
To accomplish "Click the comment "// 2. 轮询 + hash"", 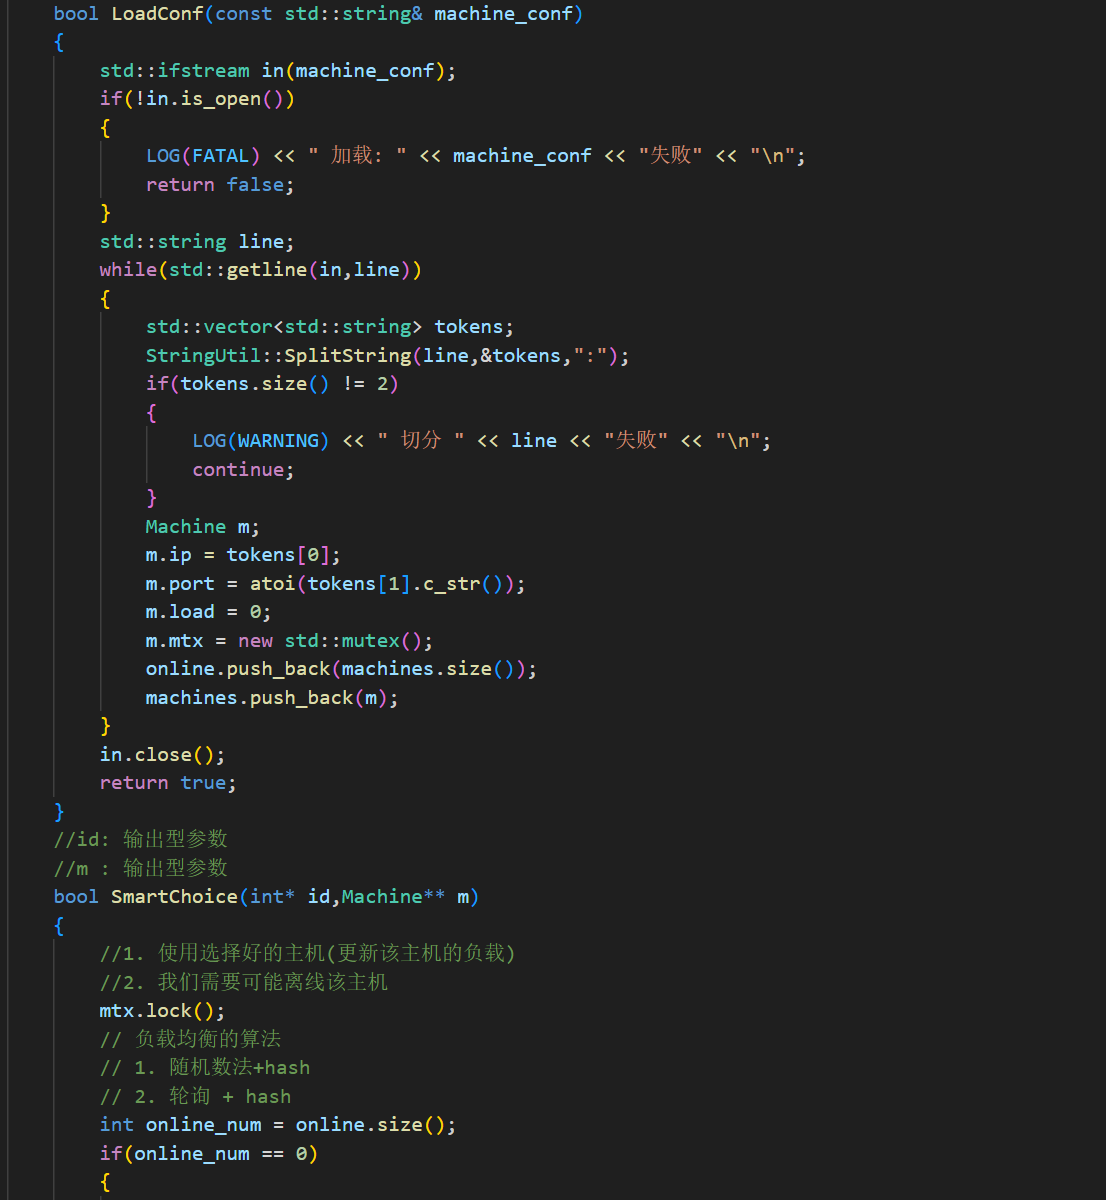I will 195,1097.
